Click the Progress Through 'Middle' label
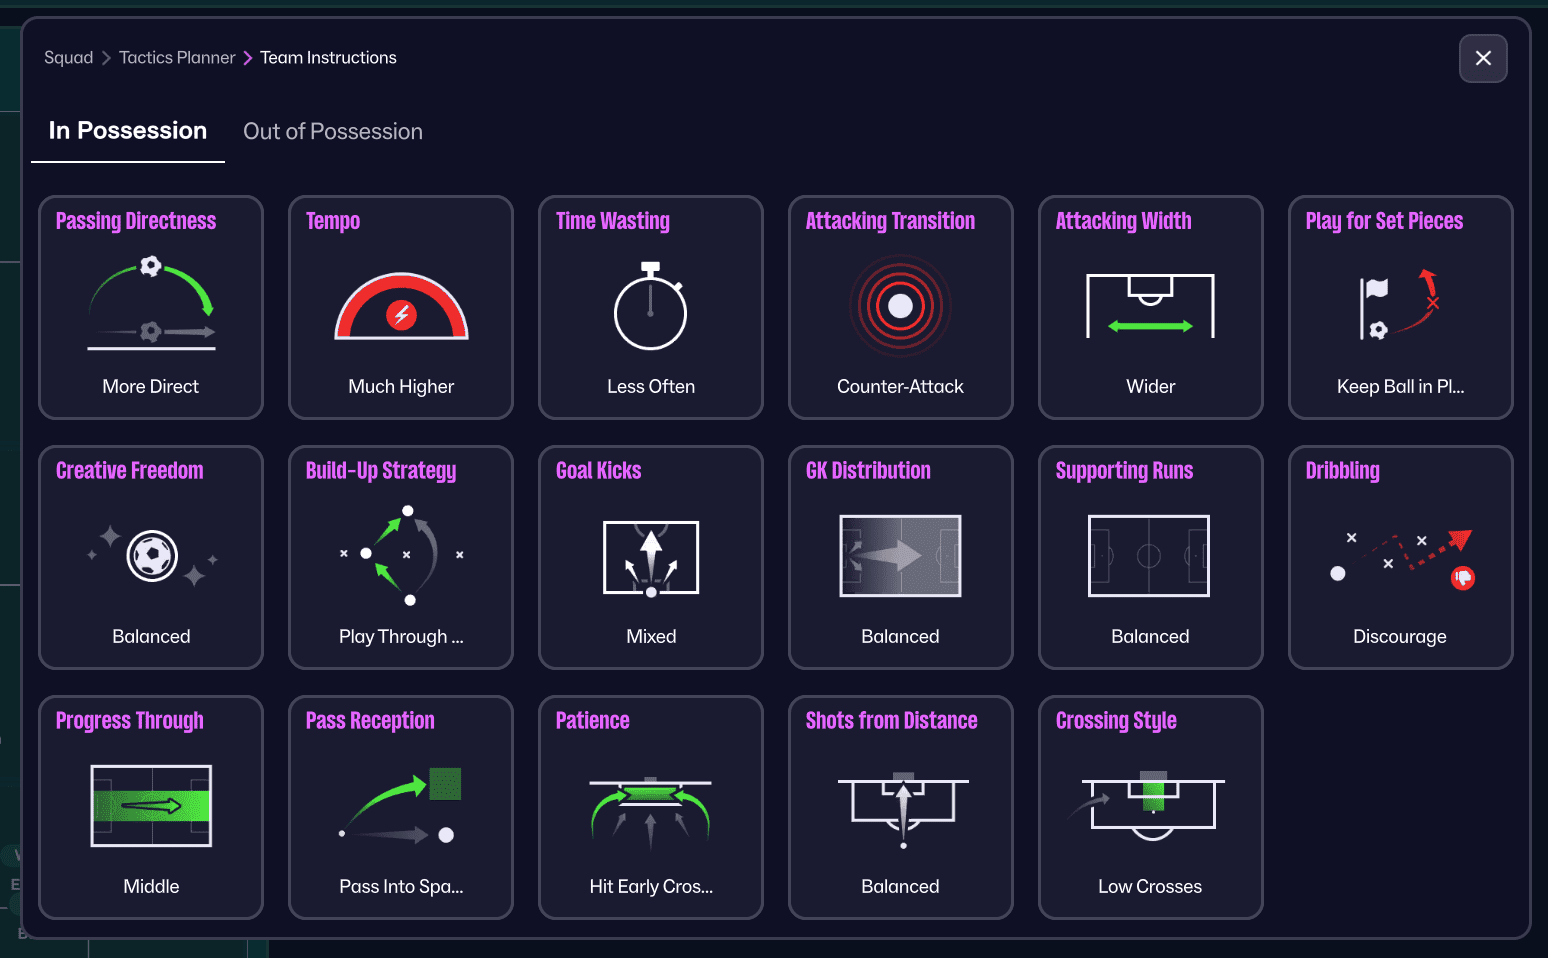Screen dimensions: 1548x958 [x=151, y=886]
